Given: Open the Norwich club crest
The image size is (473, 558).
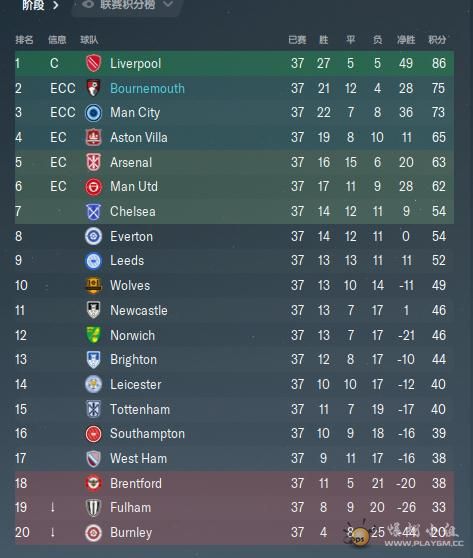Looking at the screenshot, I should (x=93, y=335).
